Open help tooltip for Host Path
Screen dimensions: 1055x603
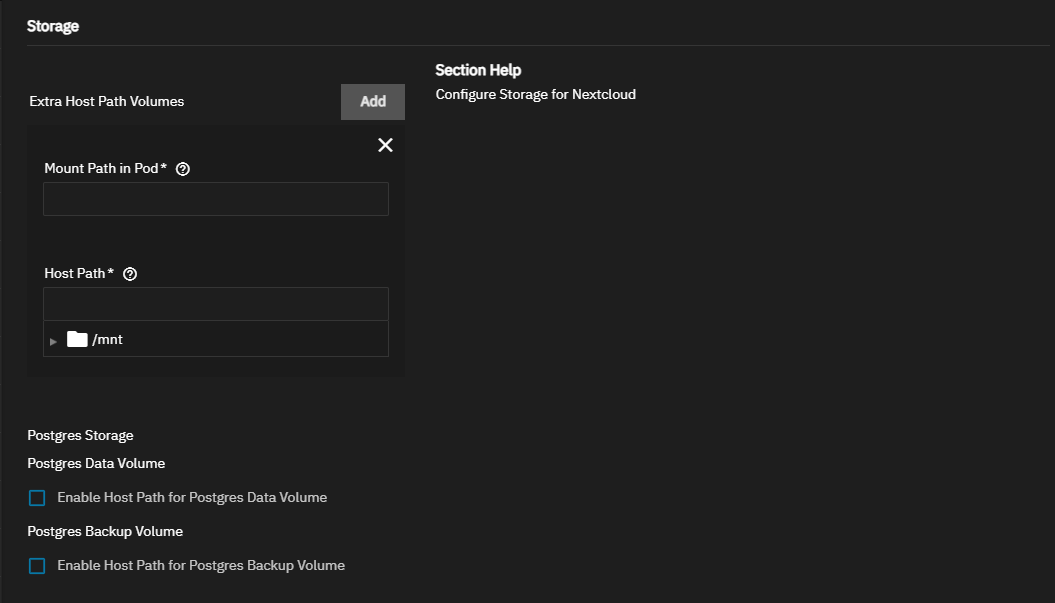(129, 274)
